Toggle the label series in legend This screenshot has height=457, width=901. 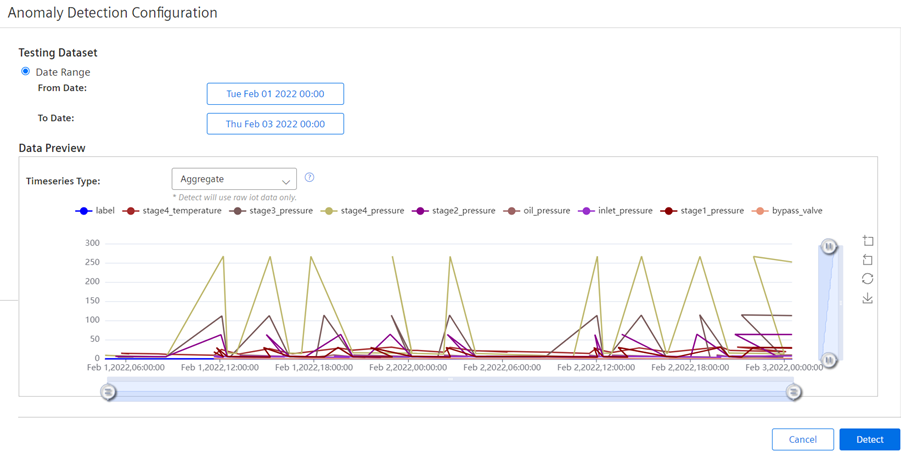pos(95,211)
